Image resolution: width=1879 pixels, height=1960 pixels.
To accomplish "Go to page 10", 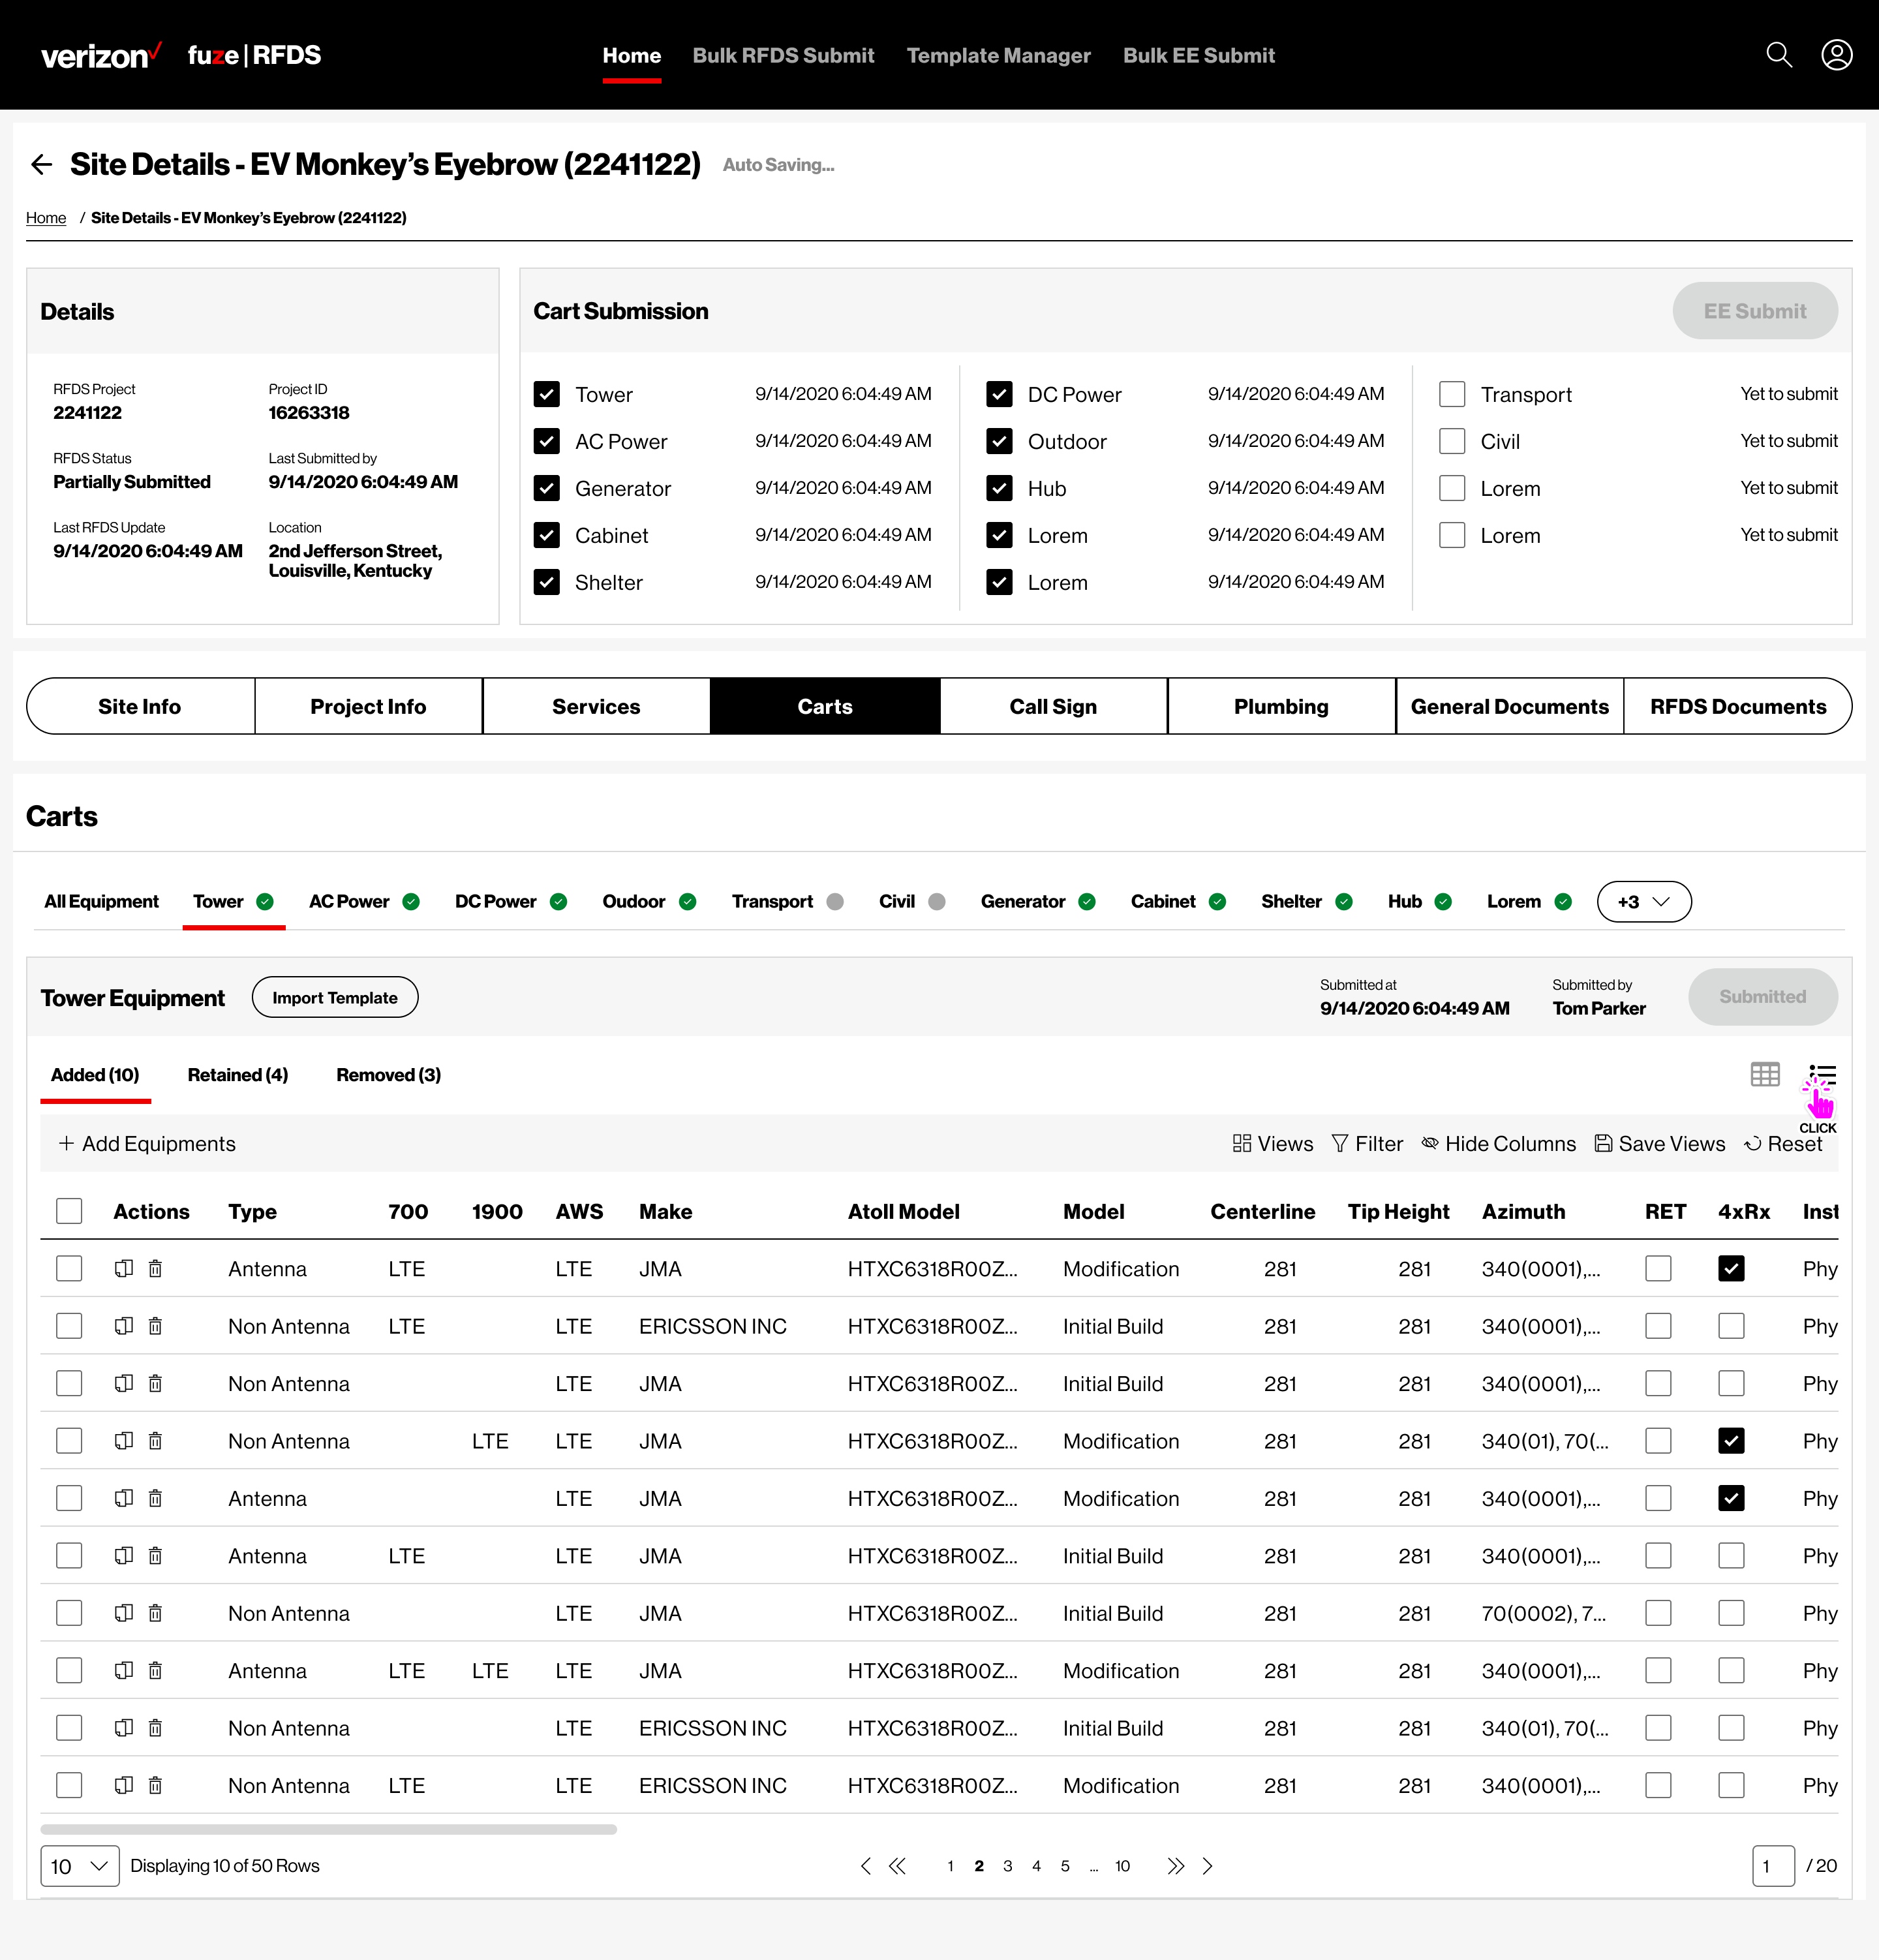I will point(1122,1866).
